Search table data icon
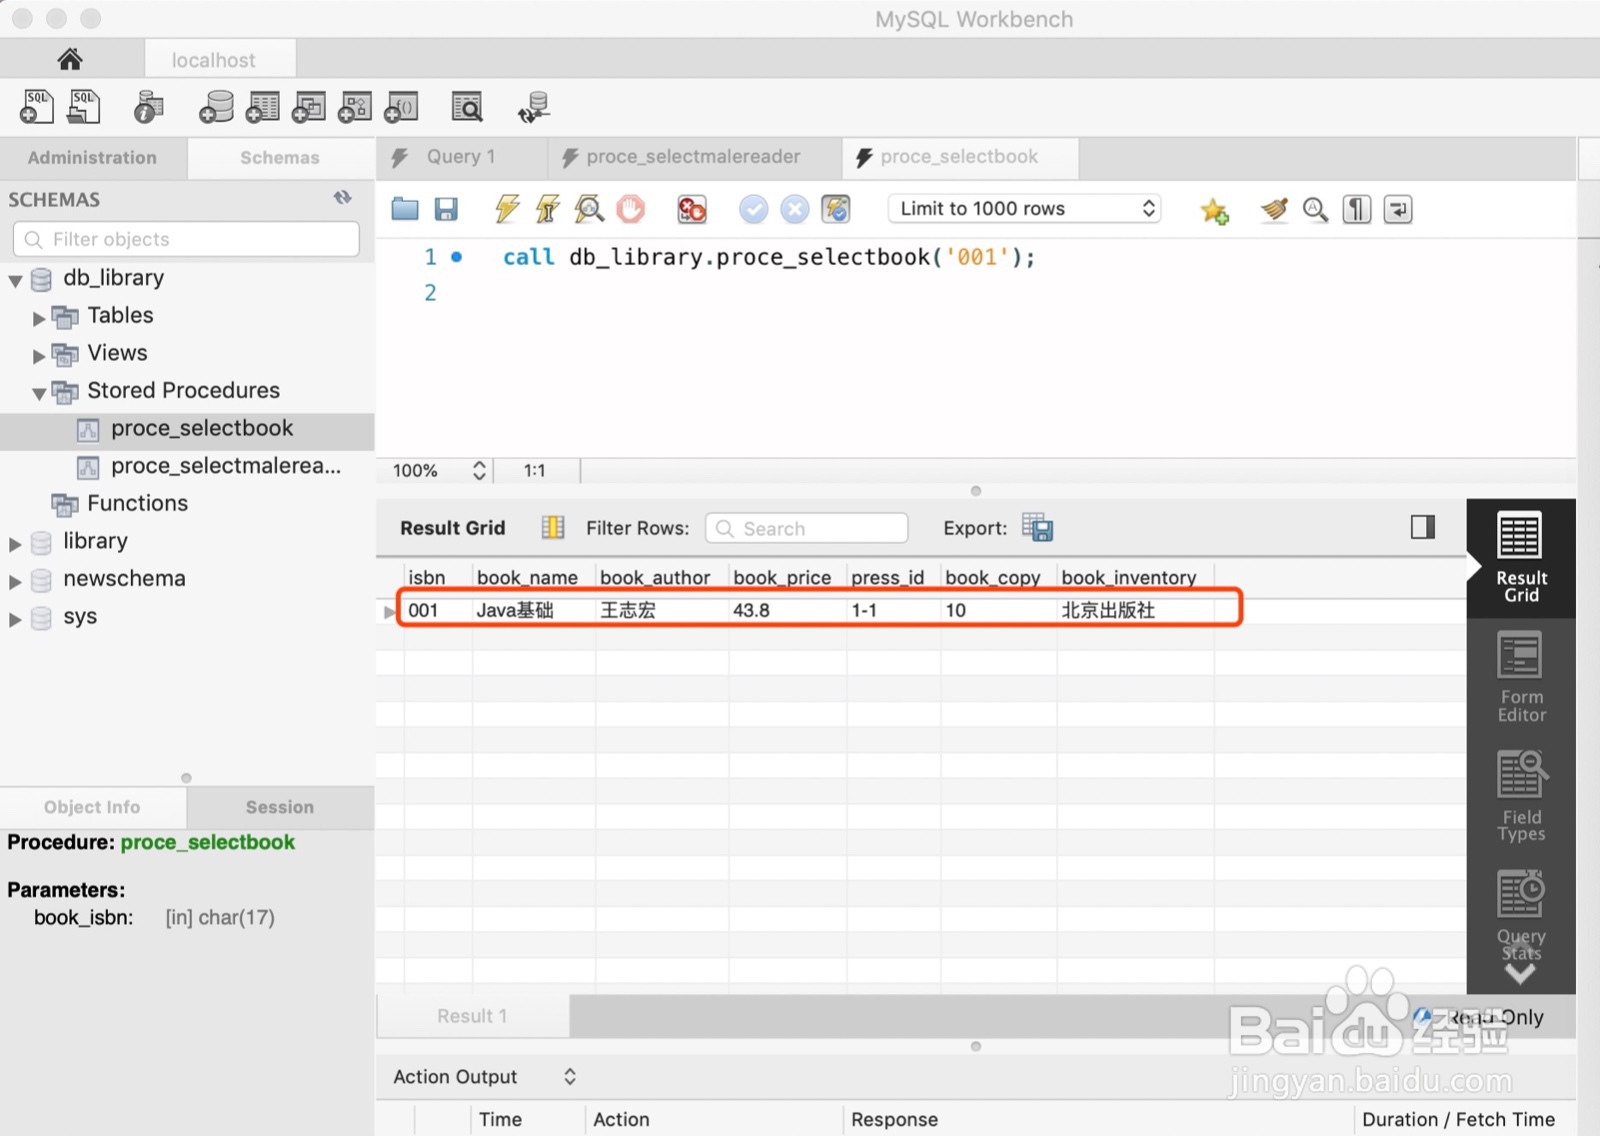 point(467,106)
